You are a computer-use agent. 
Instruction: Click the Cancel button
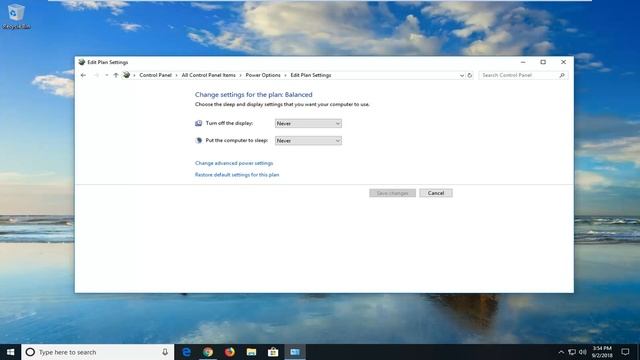436,193
